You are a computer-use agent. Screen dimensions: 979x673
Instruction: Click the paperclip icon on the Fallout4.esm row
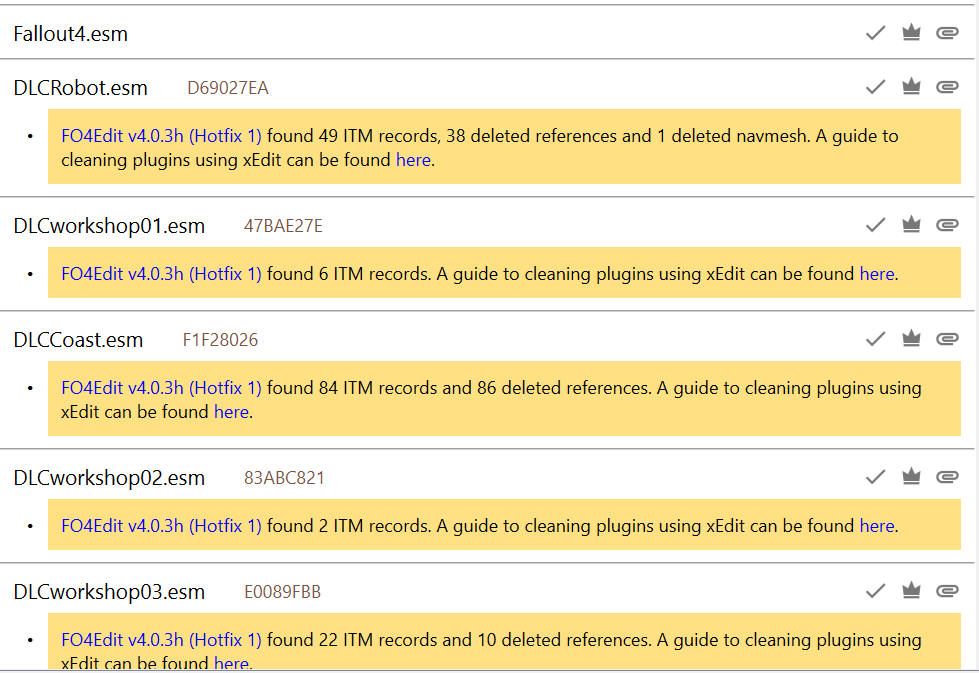(947, 33)
